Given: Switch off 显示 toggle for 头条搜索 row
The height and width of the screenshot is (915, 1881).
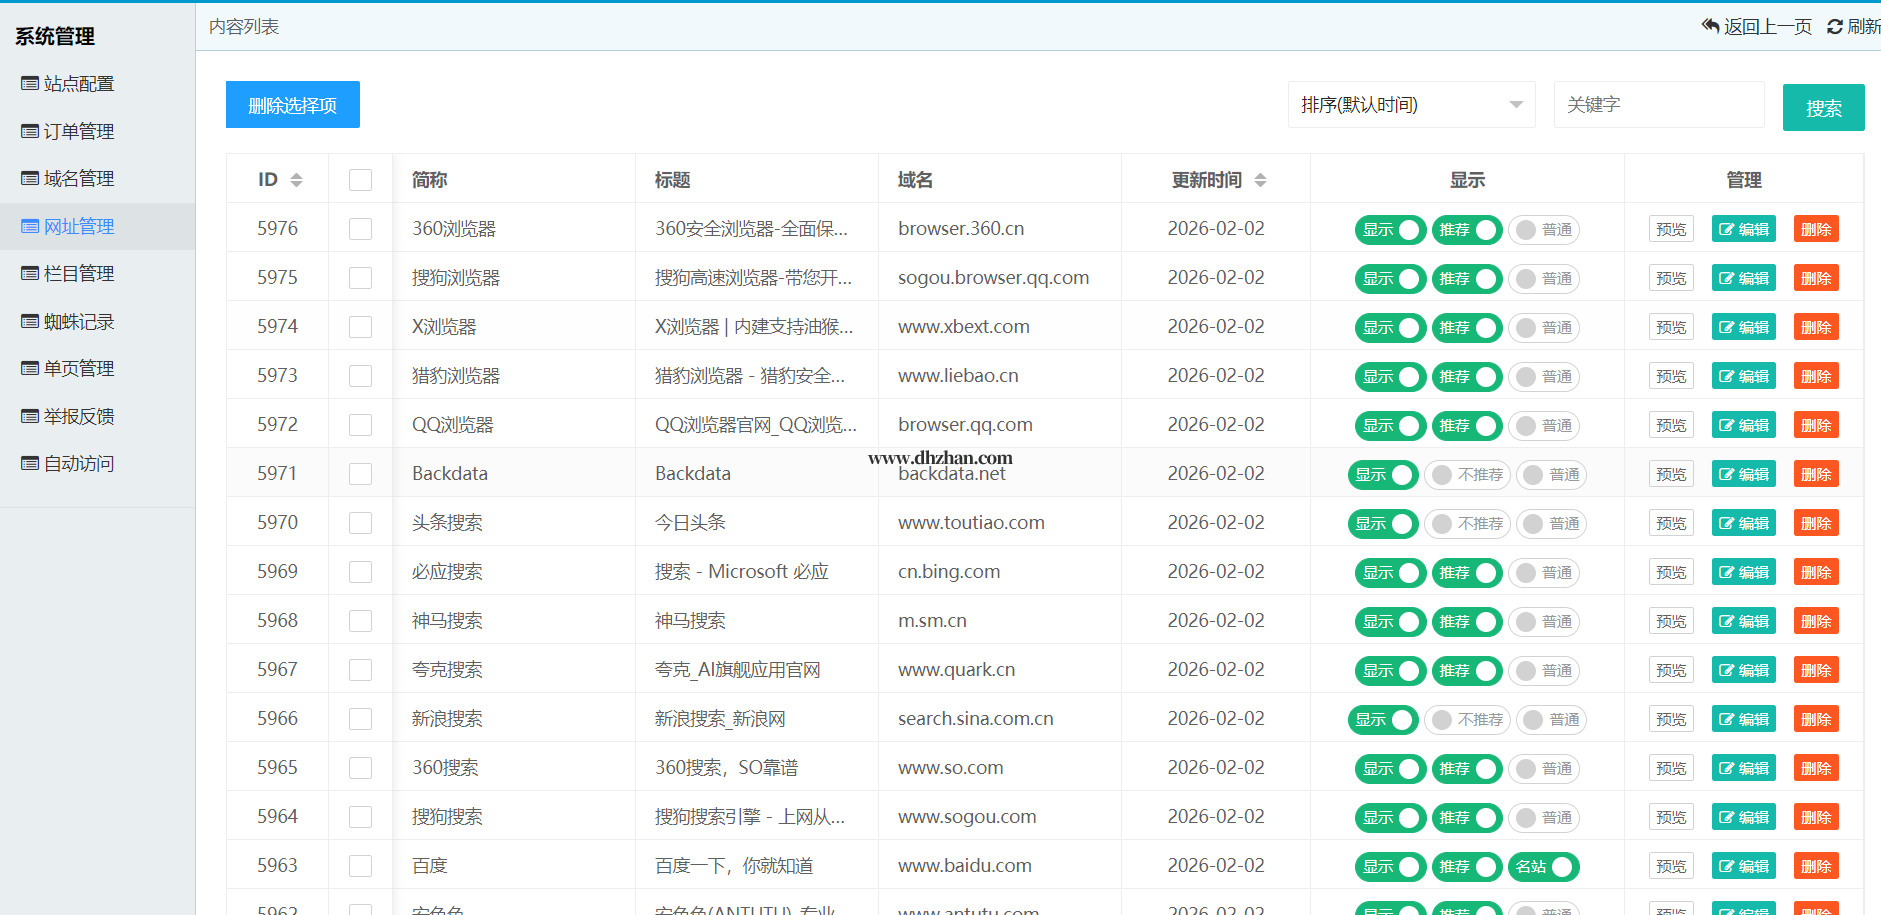Looking at the screenshot, I should click(1382, 524).
